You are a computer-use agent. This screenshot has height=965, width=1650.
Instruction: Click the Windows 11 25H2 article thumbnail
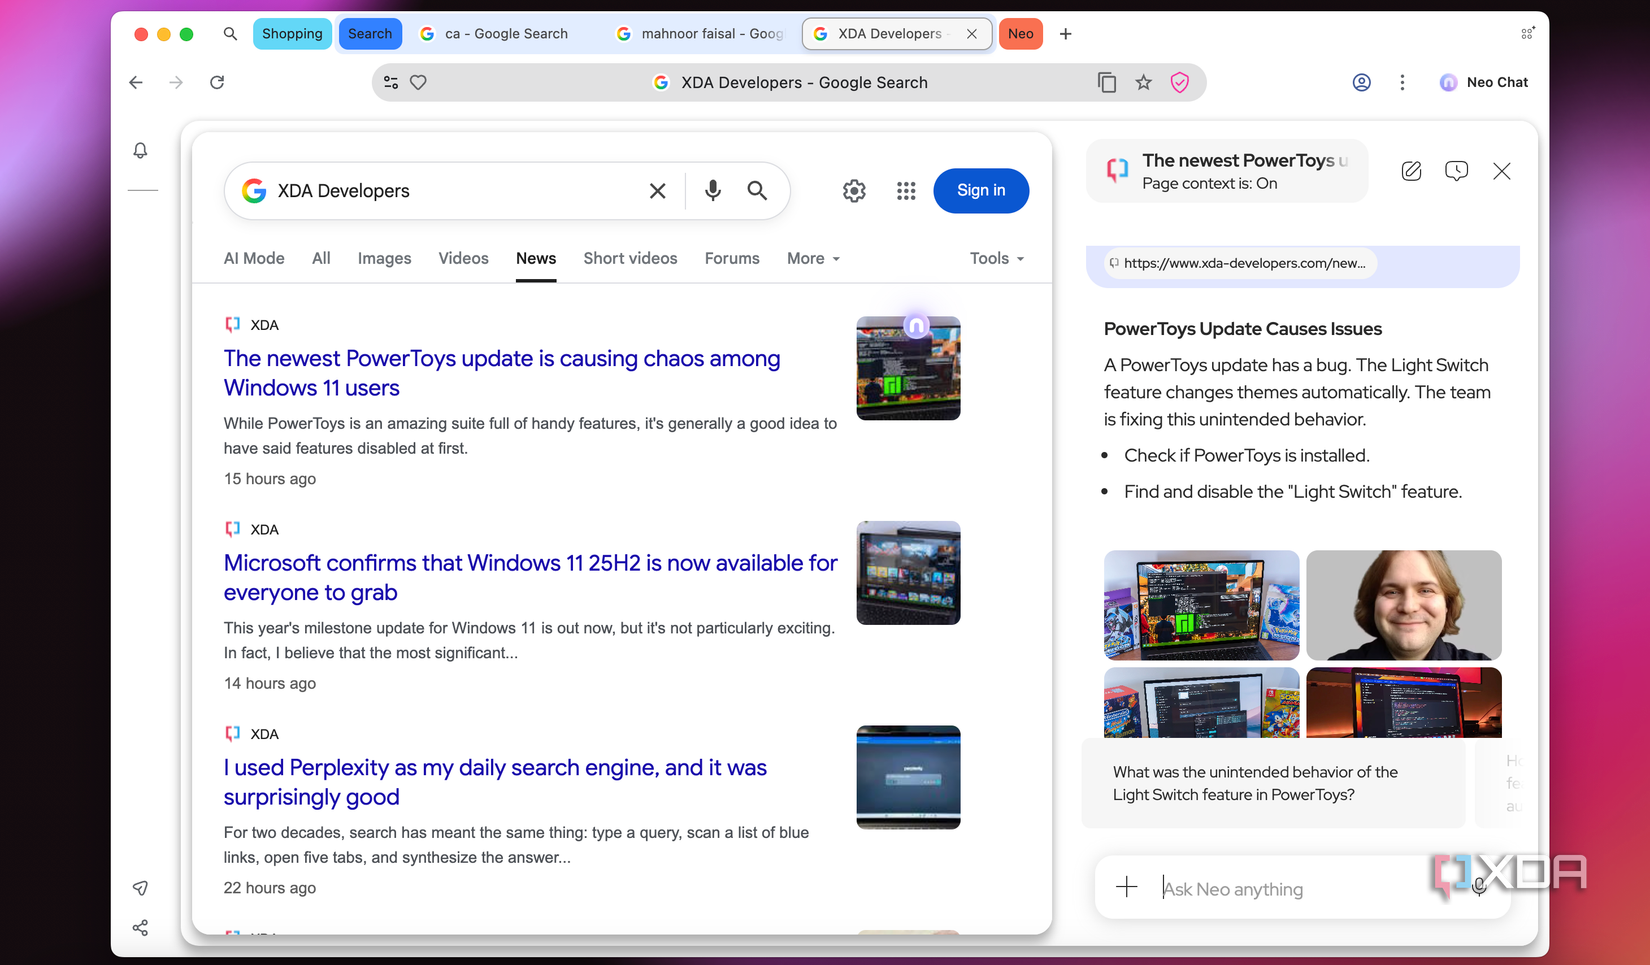point(908,573)
